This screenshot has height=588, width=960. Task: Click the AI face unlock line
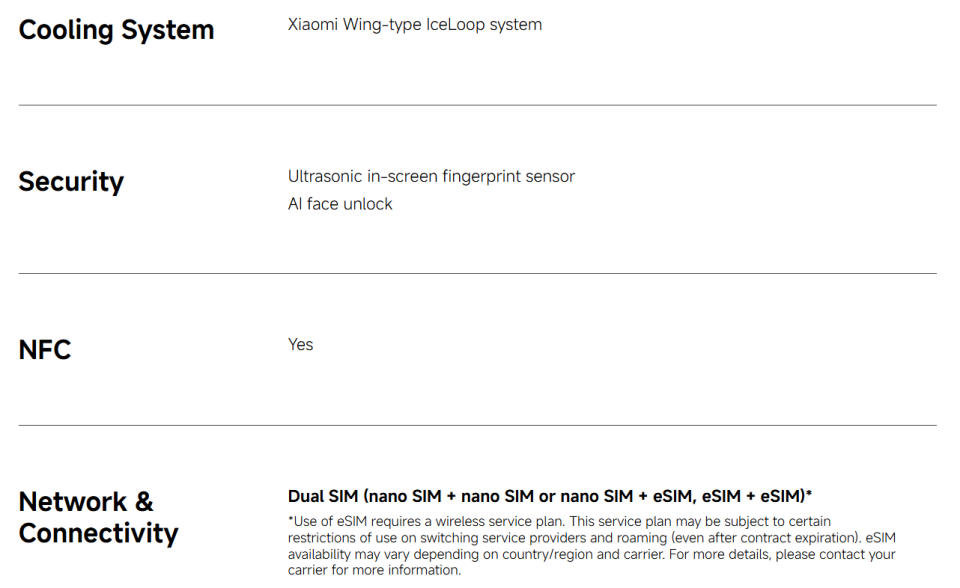click(340, 204)
